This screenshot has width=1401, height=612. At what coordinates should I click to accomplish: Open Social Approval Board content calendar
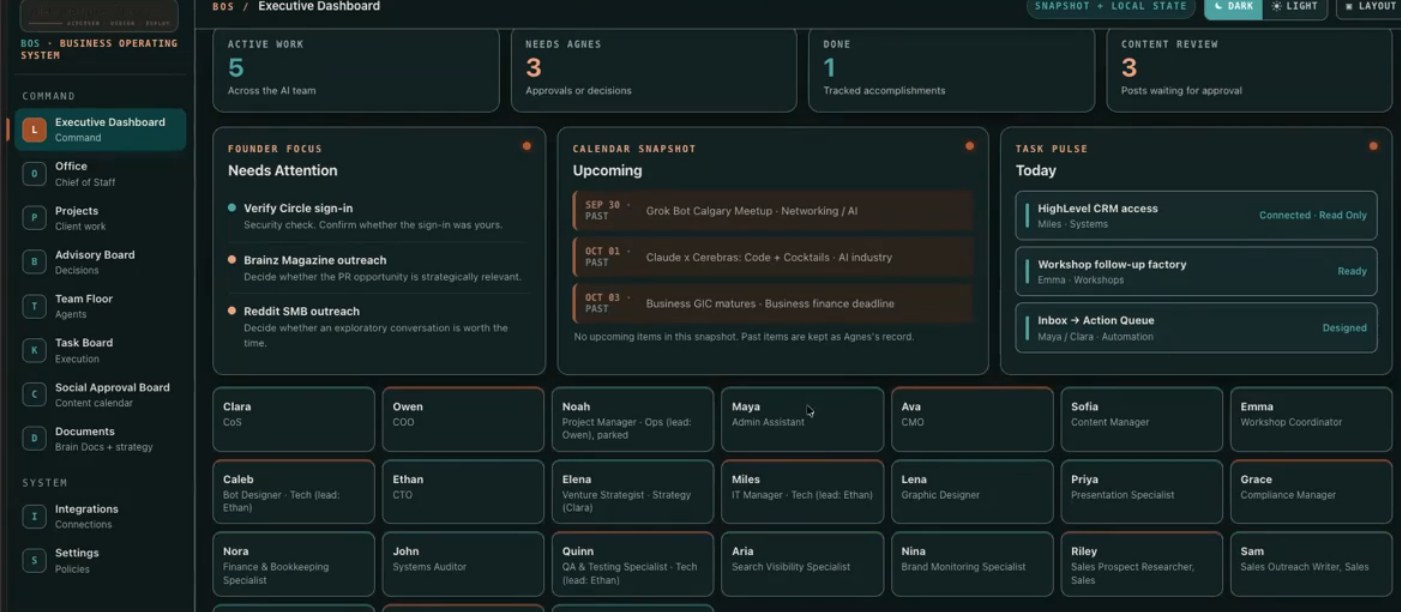click(x=100, y=395)
